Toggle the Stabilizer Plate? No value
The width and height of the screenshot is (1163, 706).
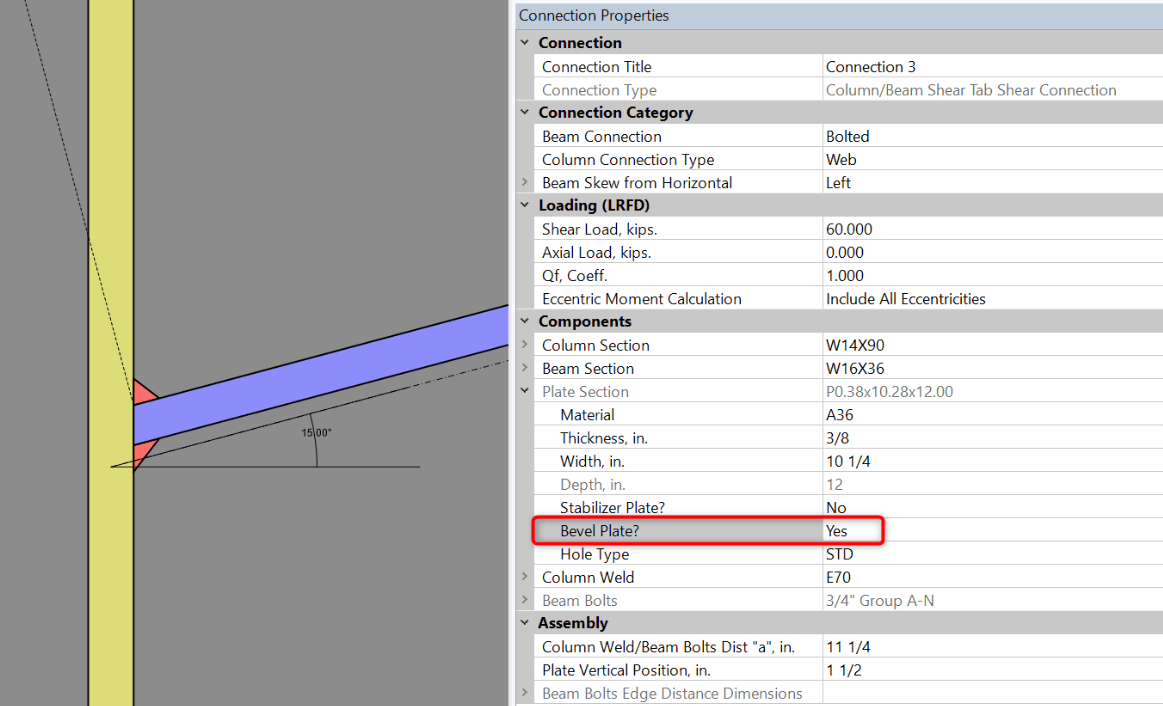(990, 508)
